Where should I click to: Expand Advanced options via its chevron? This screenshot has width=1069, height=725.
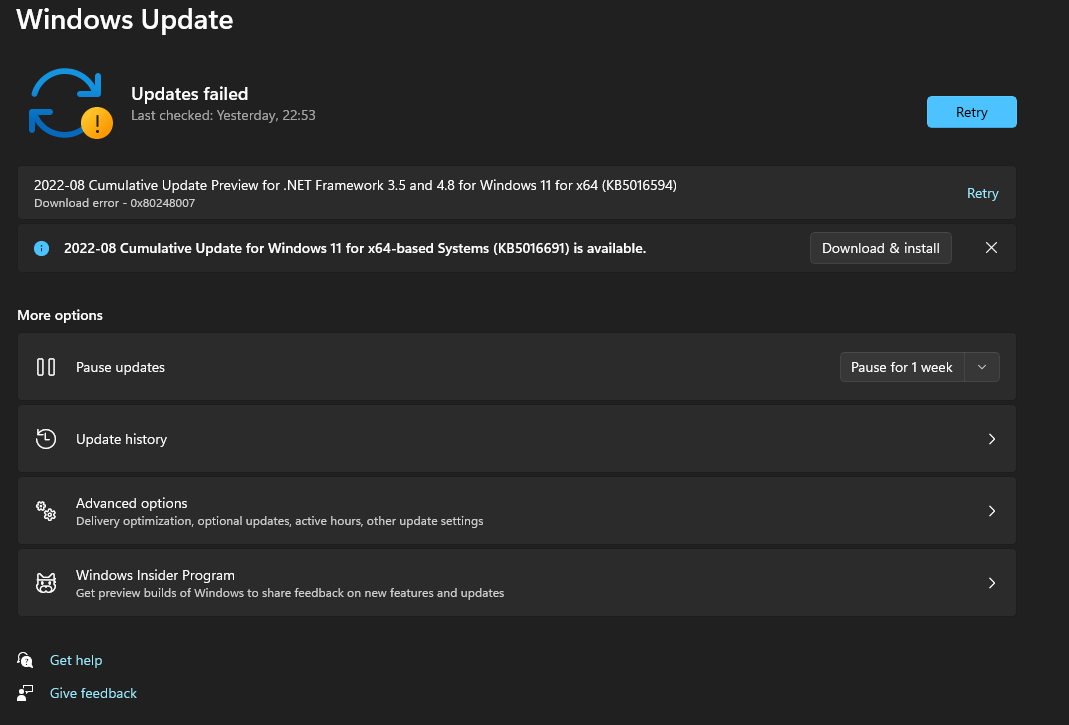tap(992, 511)
